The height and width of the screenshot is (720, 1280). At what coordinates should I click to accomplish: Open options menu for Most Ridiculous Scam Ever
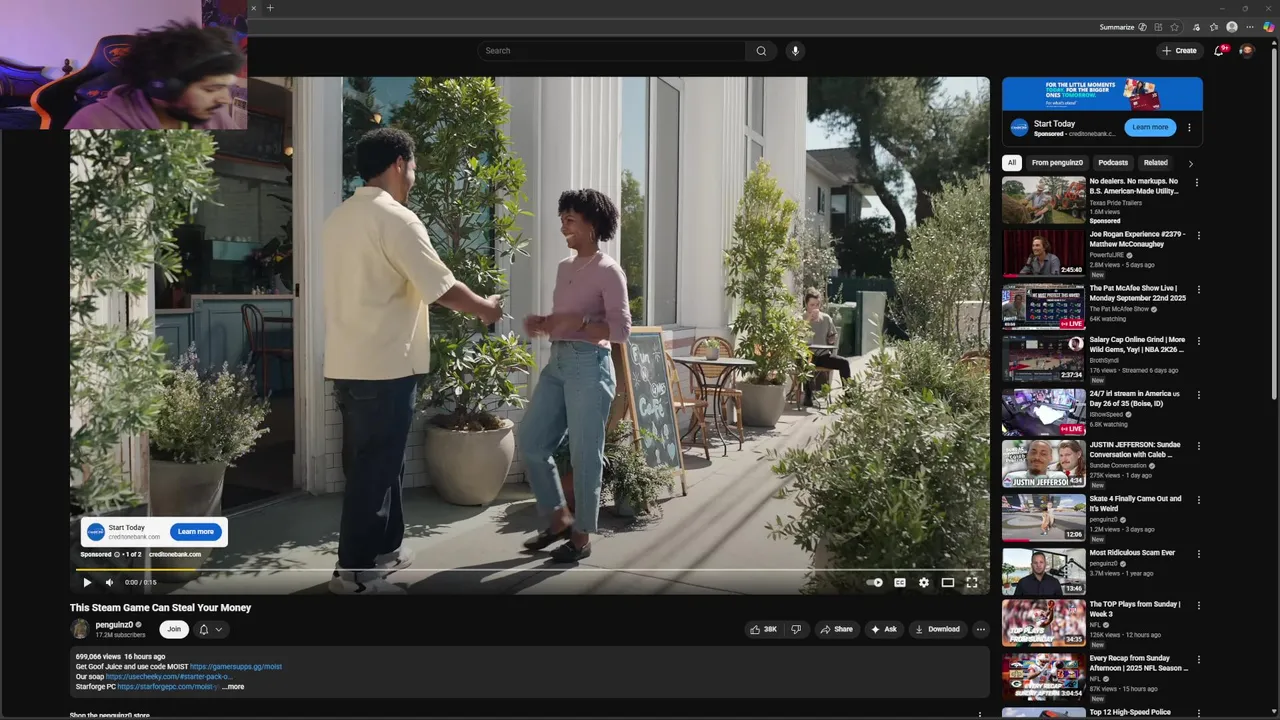pyautogui.click(x=1197, y=554)
